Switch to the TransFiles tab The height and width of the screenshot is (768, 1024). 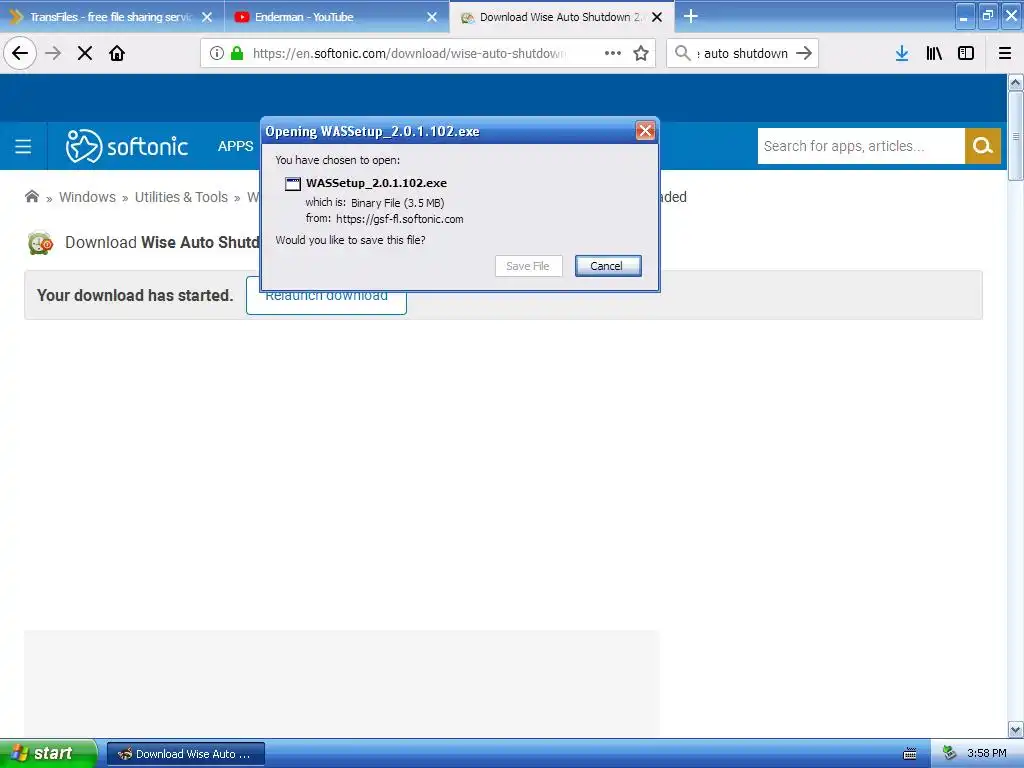click(112, 17)
